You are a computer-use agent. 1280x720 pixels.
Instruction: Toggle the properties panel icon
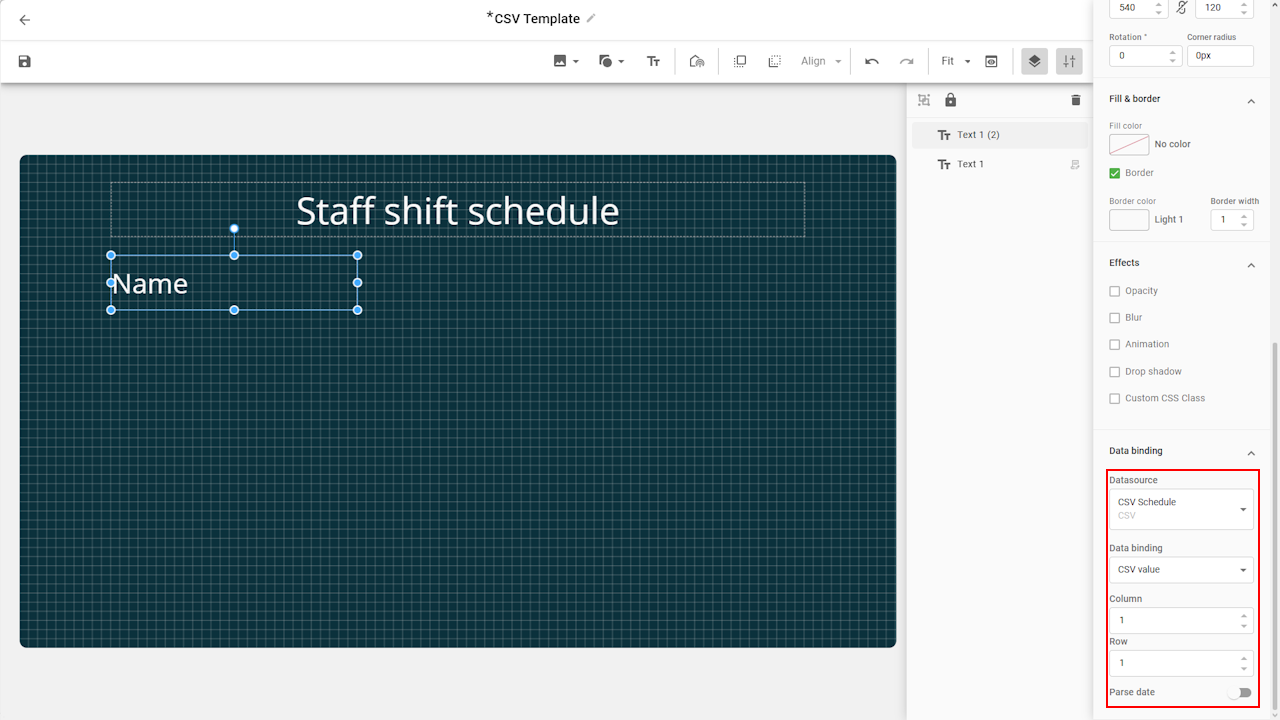coord(1069,62)
